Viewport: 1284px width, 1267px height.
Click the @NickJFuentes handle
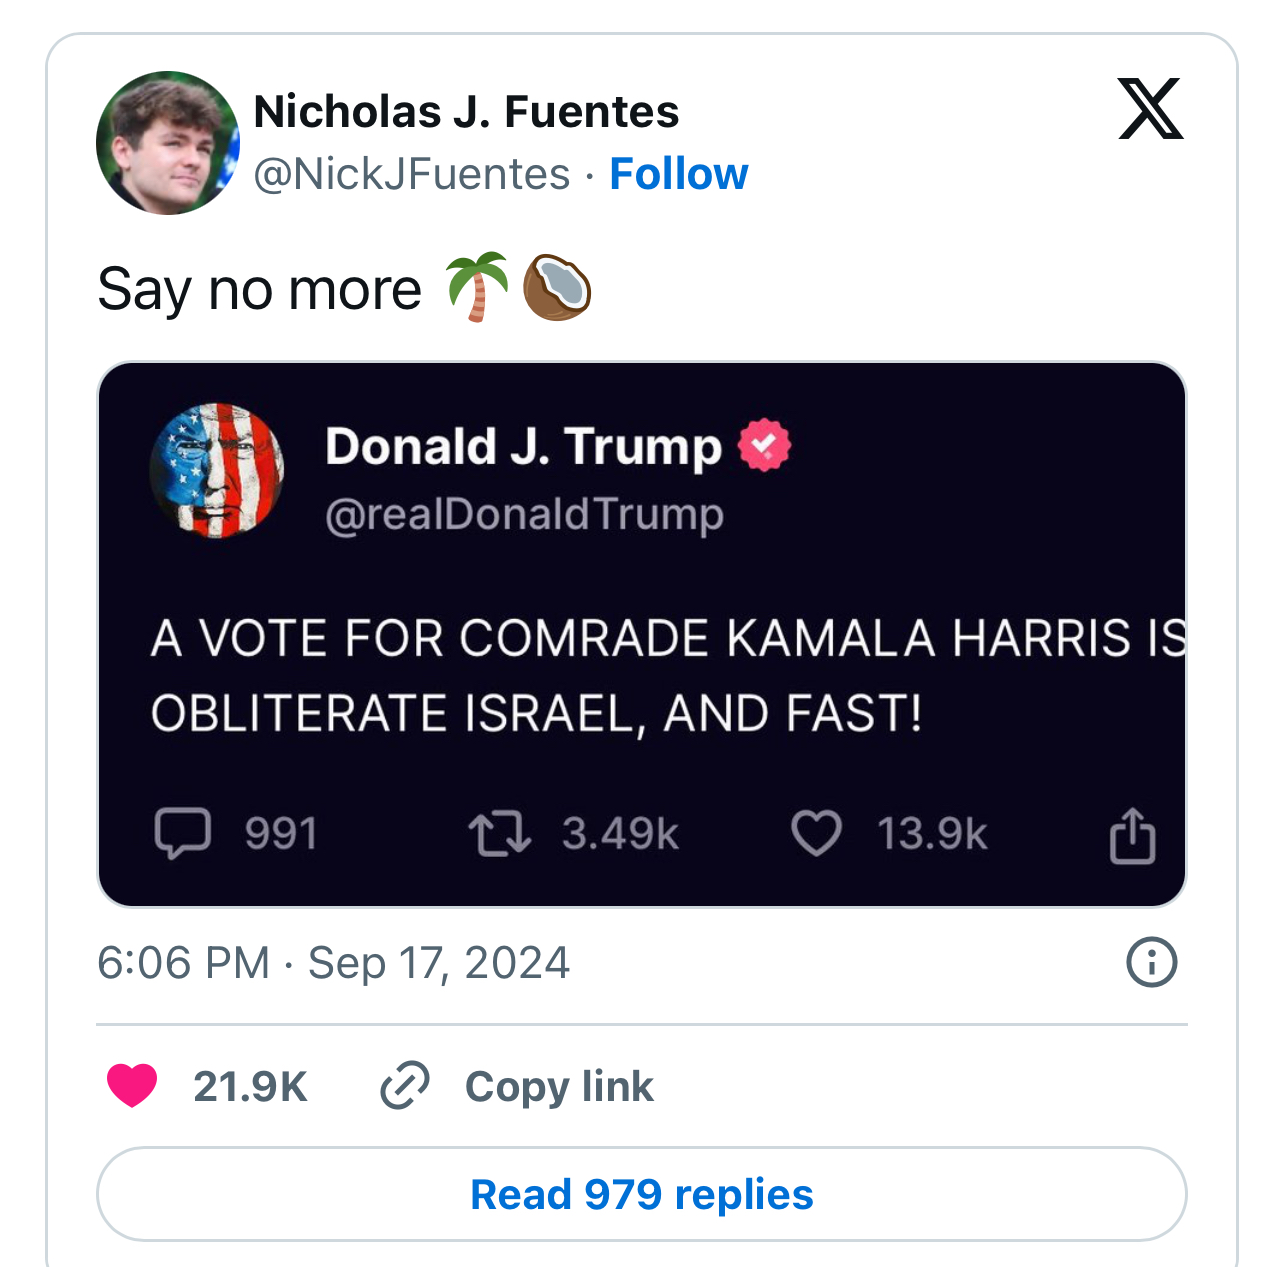412,174
